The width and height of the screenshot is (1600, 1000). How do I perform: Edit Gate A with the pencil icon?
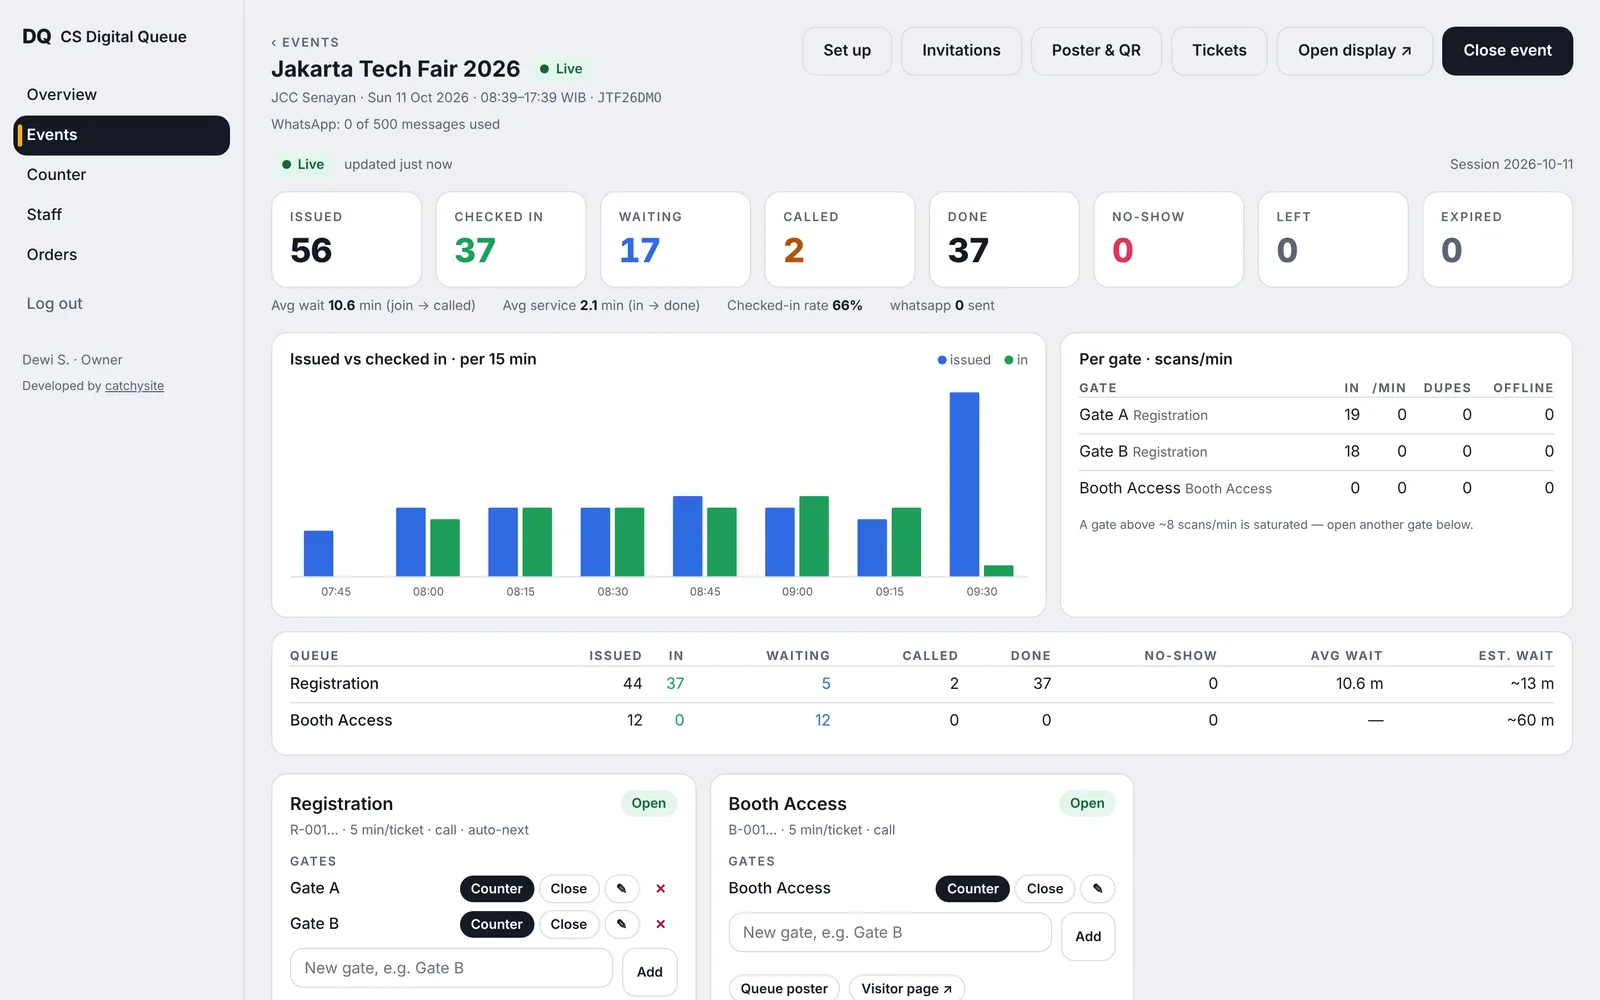(x=621, y=889)
